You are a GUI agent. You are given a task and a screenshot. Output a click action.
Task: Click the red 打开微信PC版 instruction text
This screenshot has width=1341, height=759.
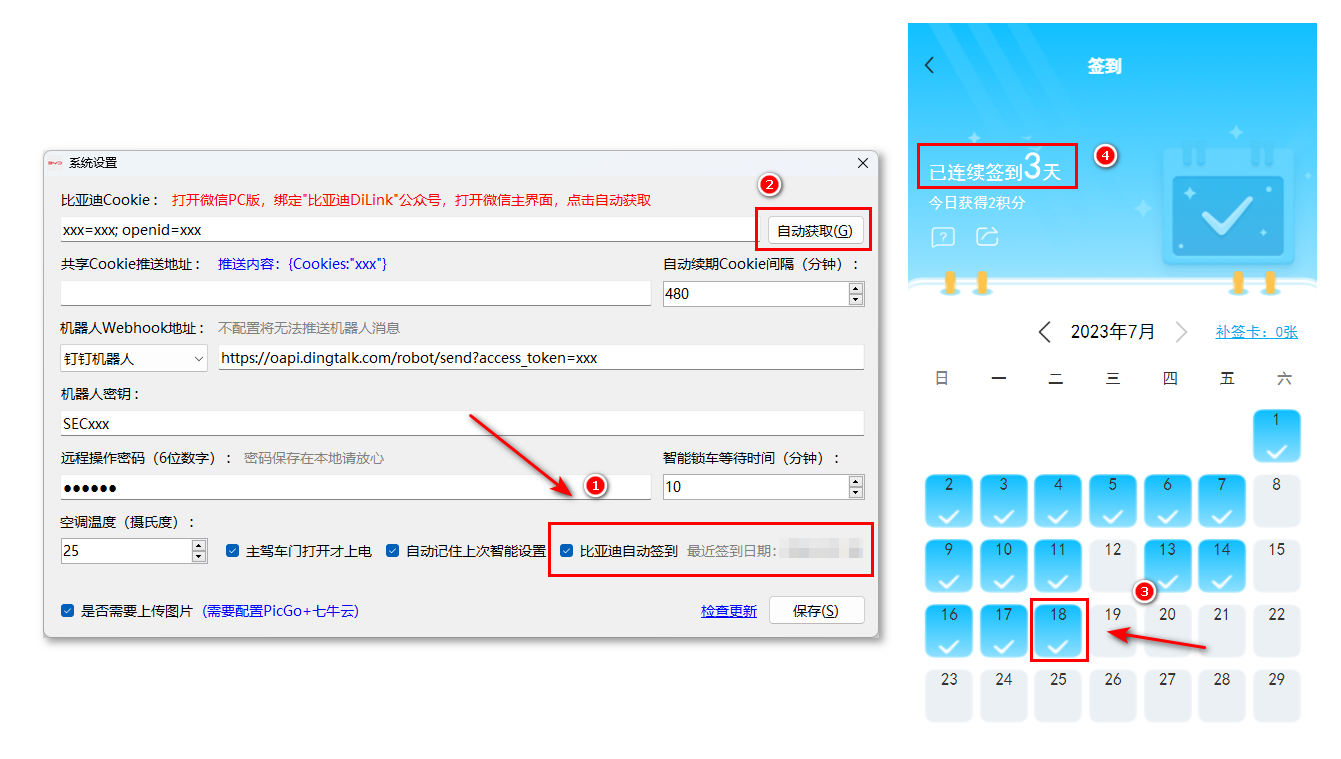click(411, 200)
